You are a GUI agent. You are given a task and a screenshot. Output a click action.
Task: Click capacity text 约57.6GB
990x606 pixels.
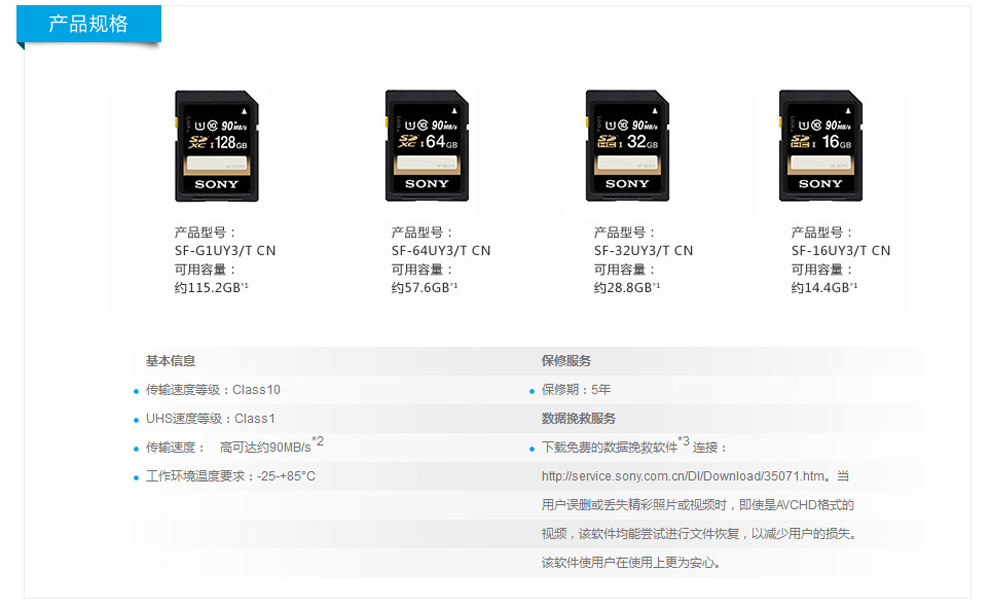424,288
